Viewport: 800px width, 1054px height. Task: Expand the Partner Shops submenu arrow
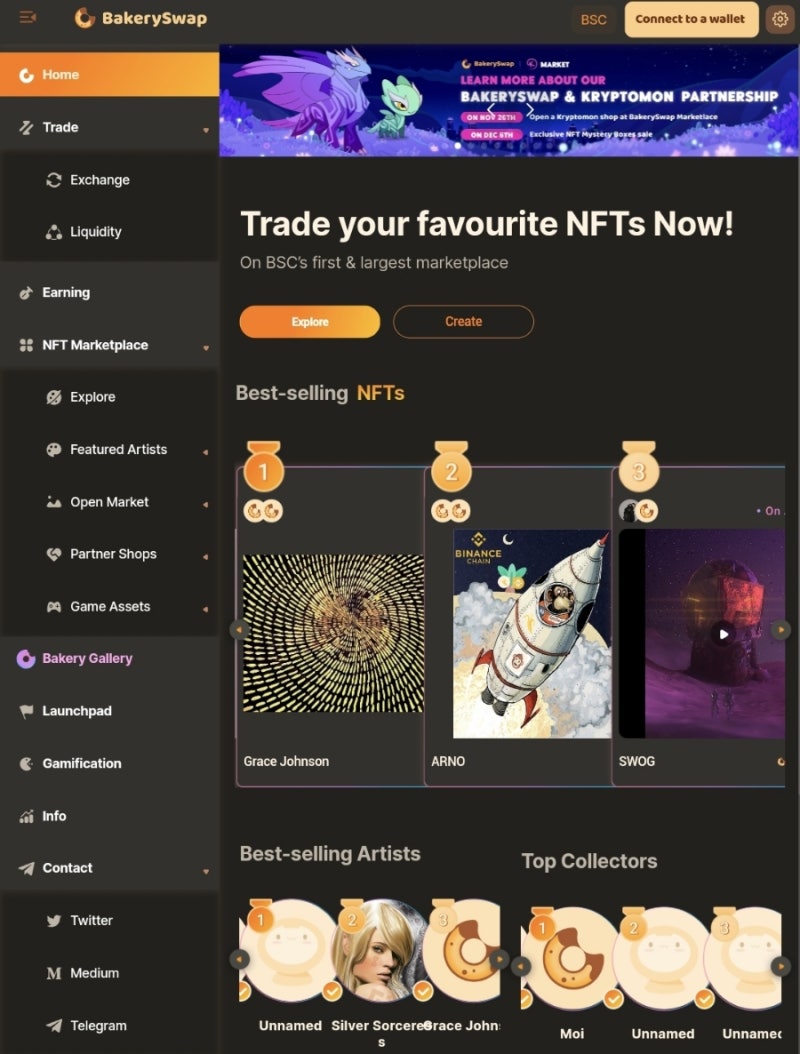tap(206, 557)
